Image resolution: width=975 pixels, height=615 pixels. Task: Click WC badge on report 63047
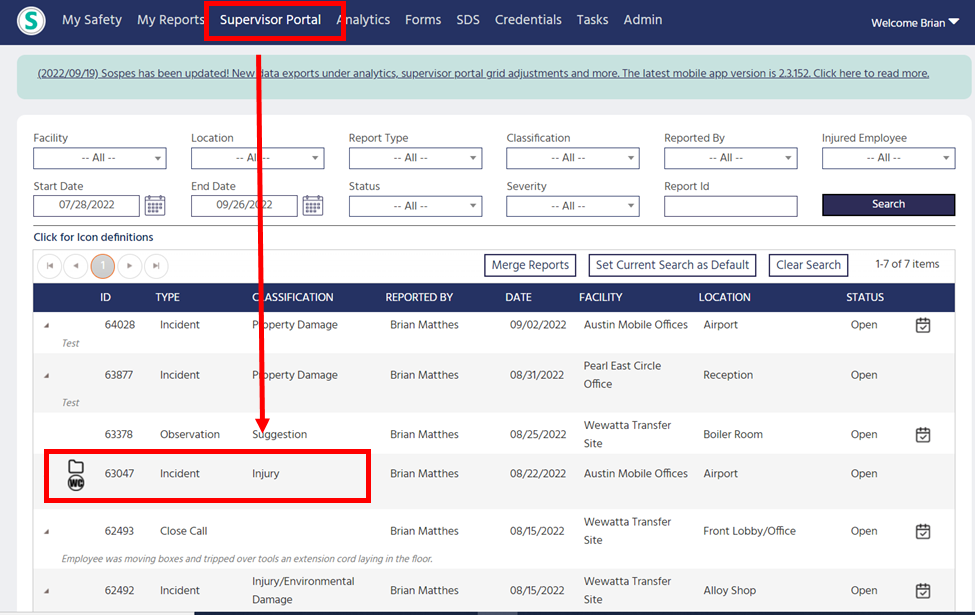[x=76, y=483]
